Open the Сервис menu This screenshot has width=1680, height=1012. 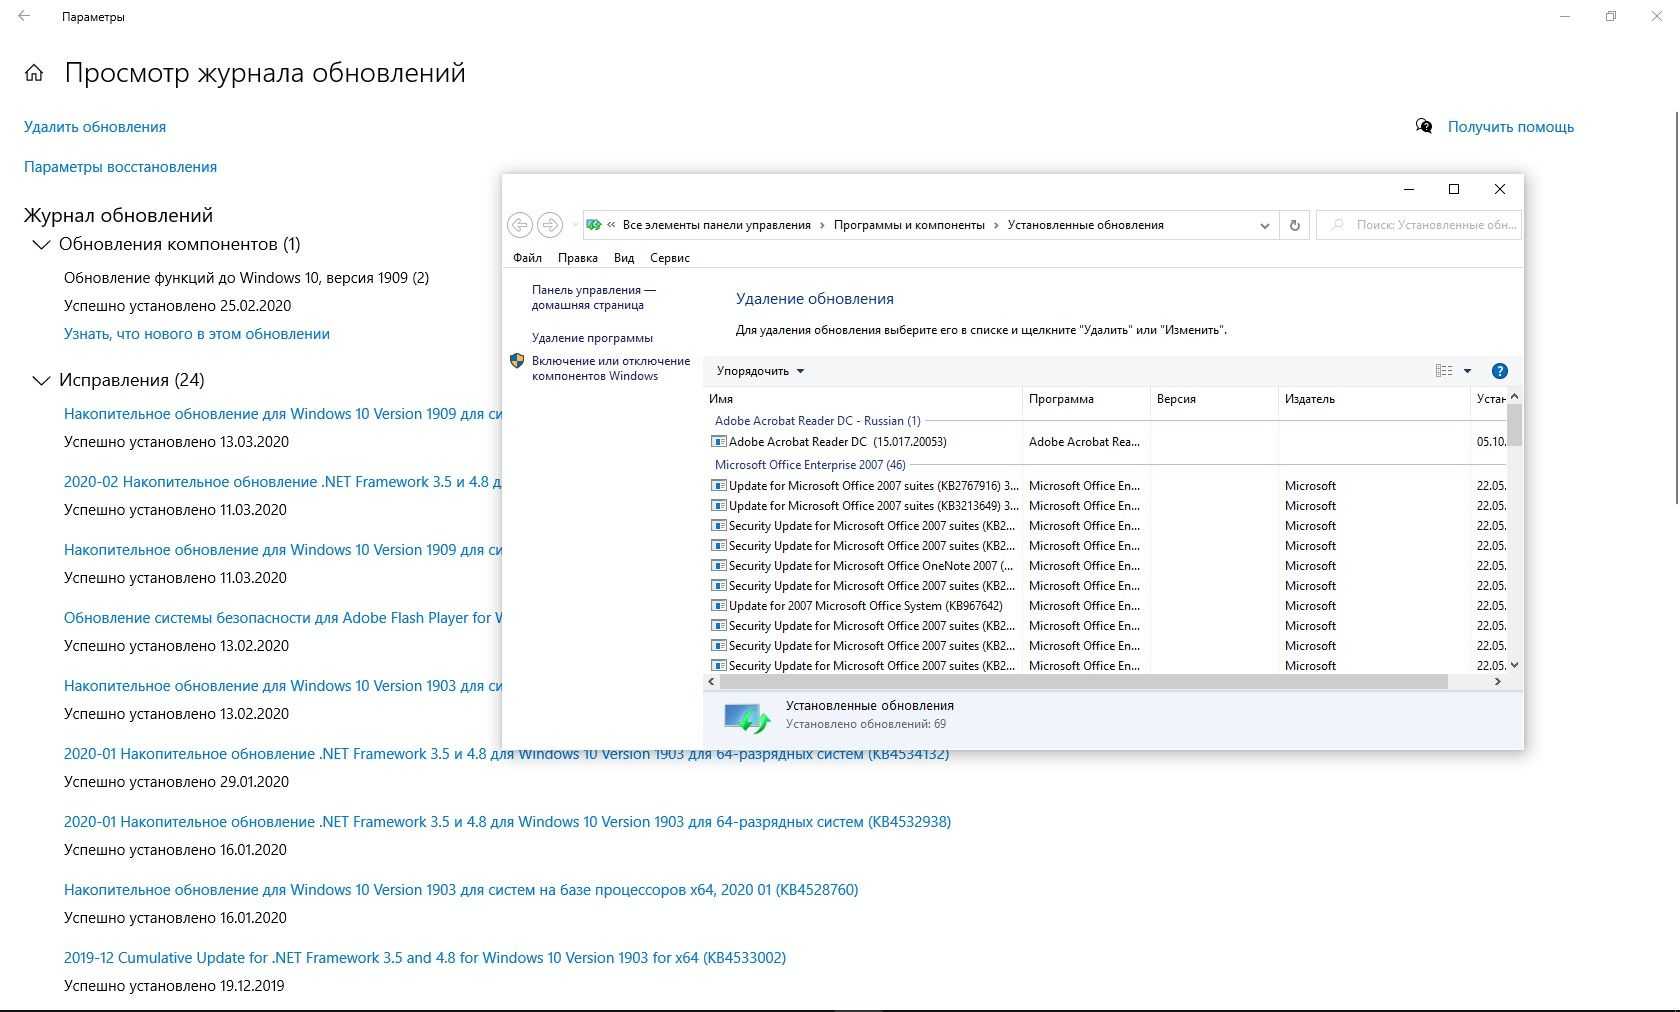[669, 258]
